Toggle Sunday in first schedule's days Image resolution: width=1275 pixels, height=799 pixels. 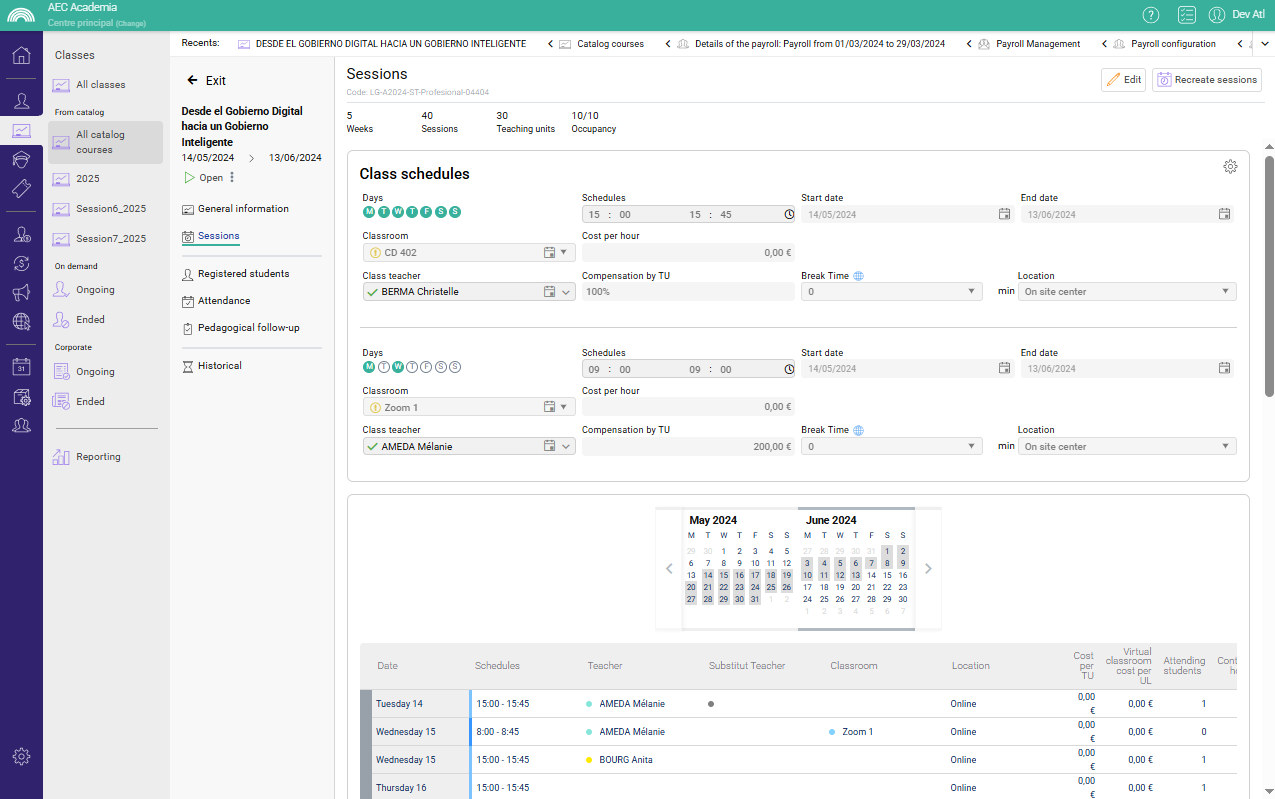point(455,212)
